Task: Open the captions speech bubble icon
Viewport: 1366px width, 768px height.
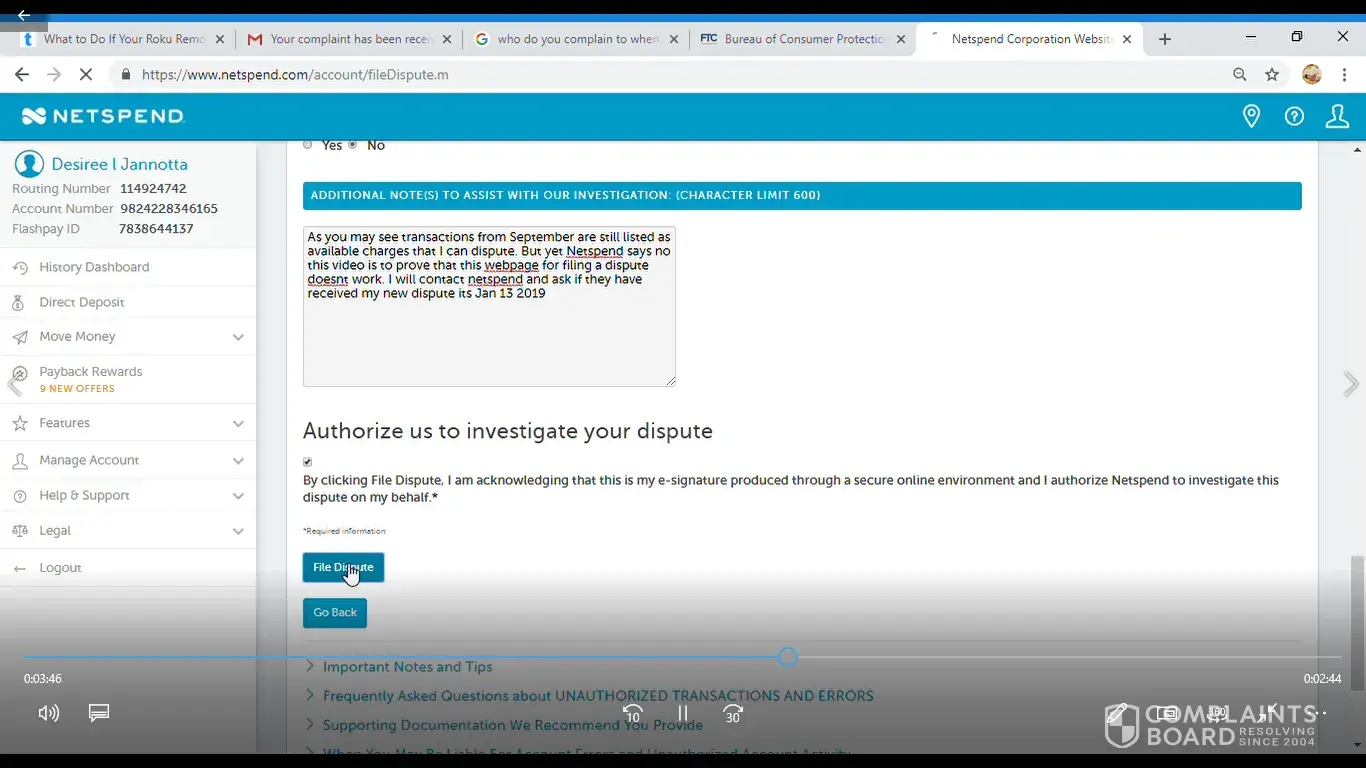Action: coord(99,713)
